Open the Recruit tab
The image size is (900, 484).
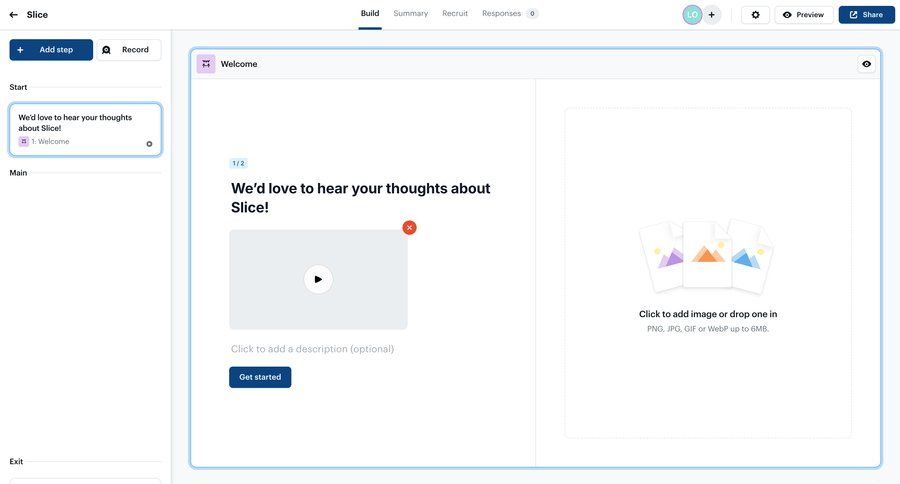coord(455,14)
